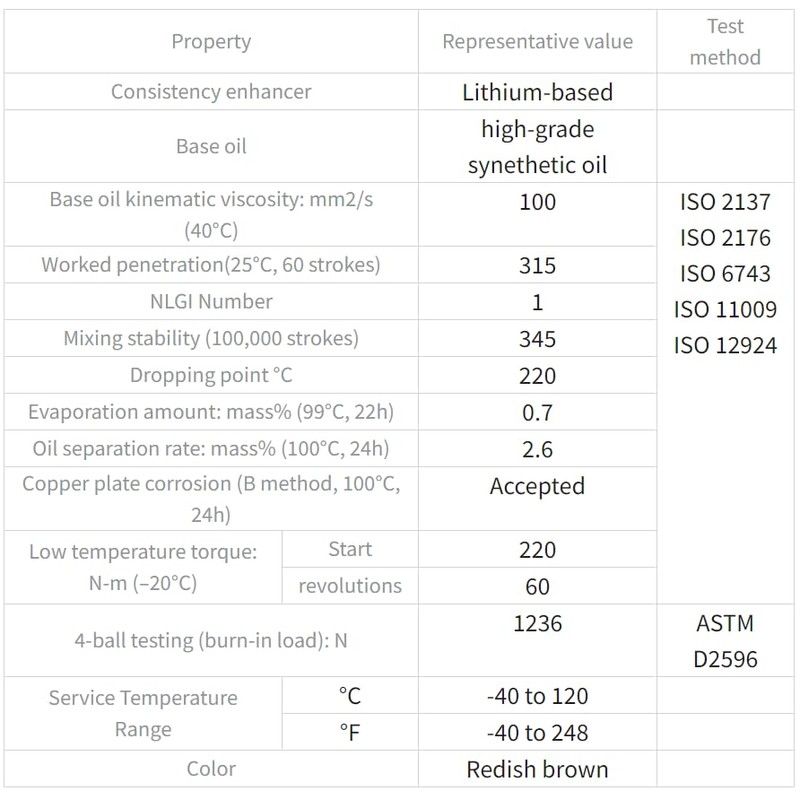Select the Representative value header cell
This screenshot has height=800, width=800.
pyautogui.click(x=537, y=42)
